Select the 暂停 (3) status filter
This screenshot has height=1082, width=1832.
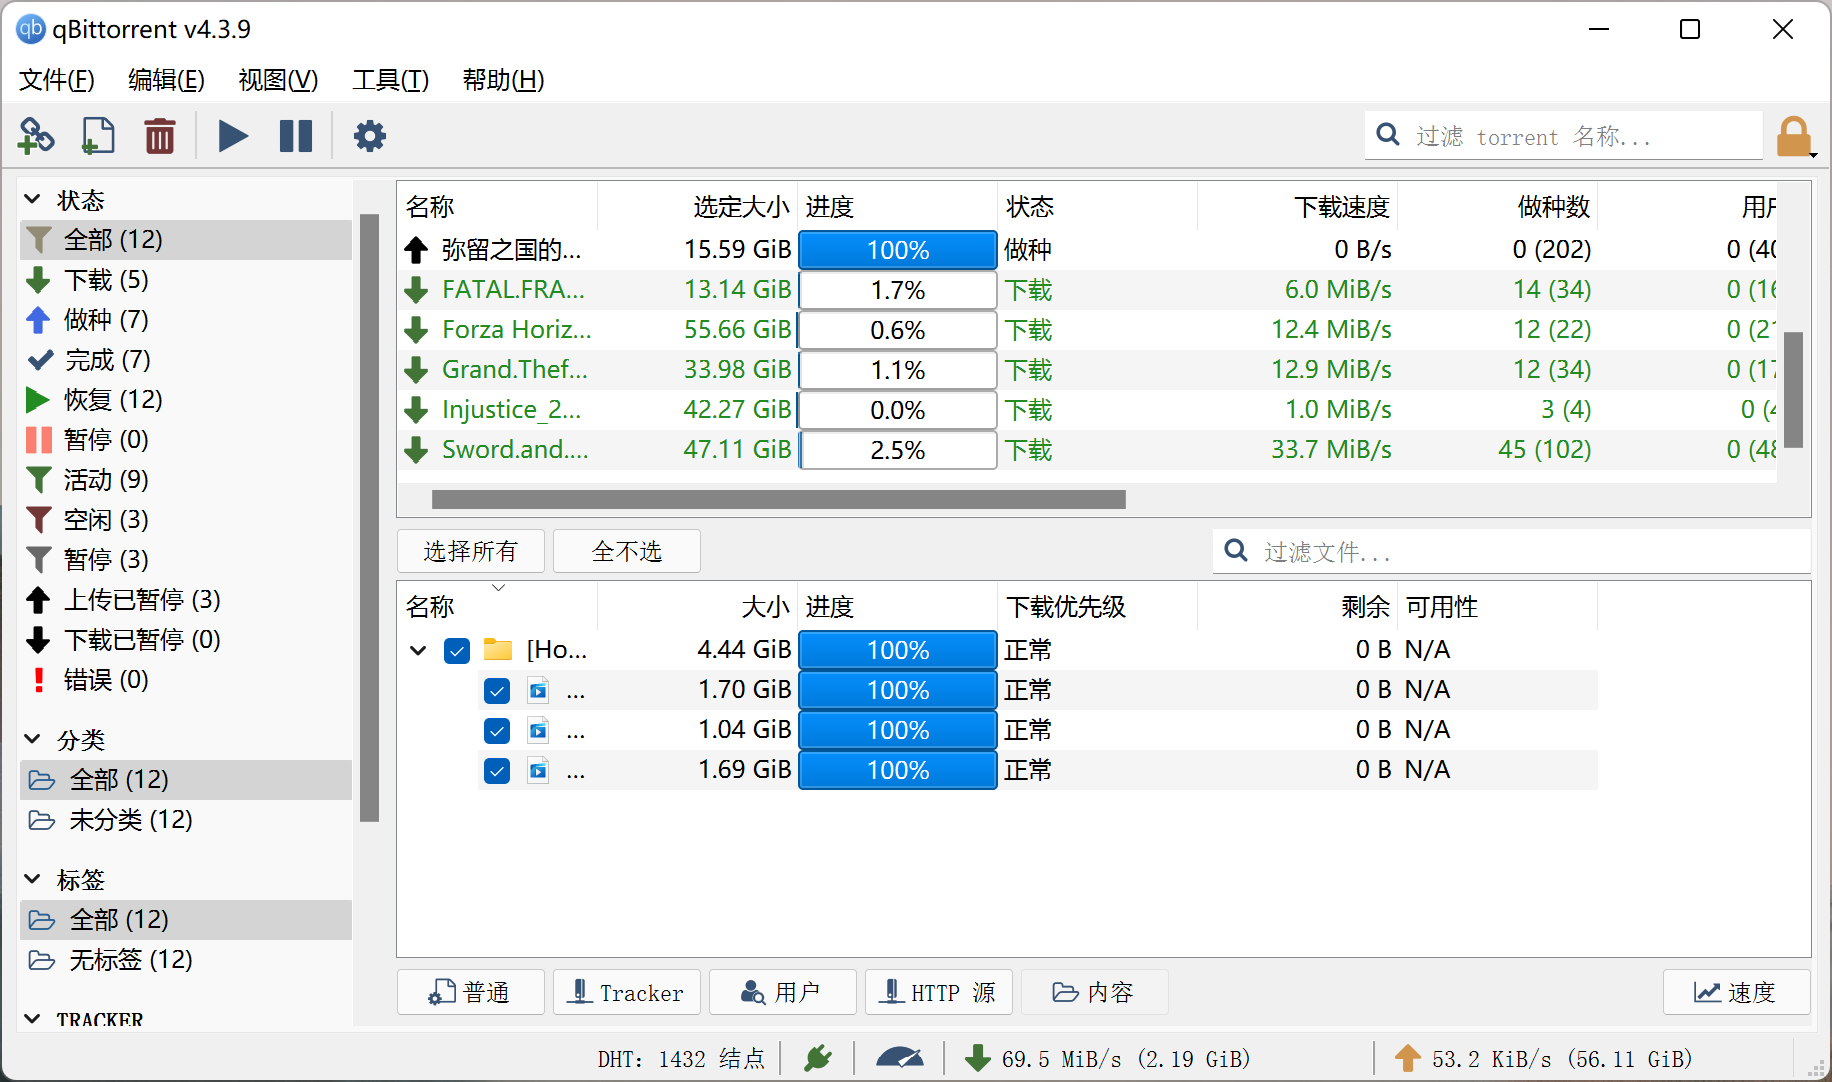186,560
